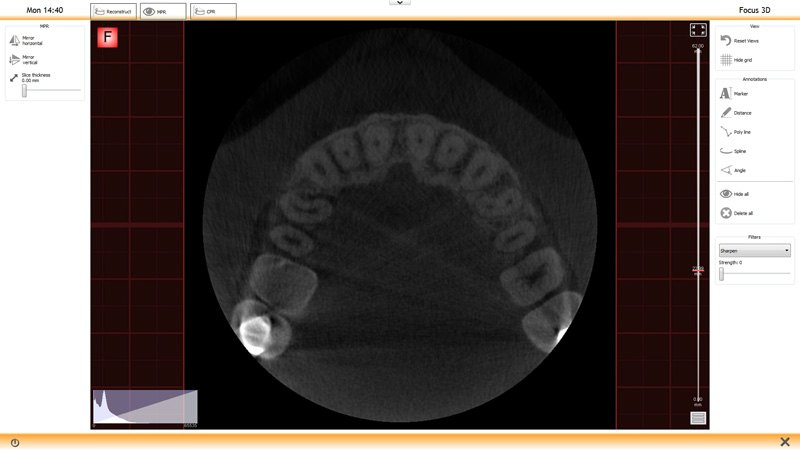Click the Mirror horizontal icon

coord(14,41)
